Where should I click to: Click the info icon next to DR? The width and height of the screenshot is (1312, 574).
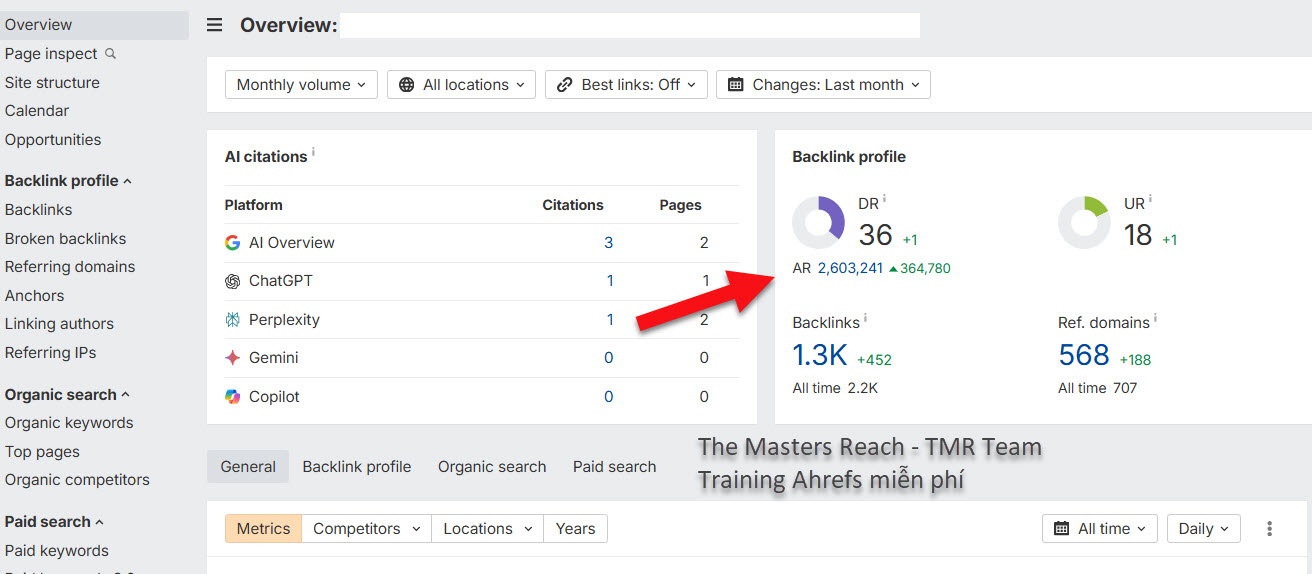(884, 199)
